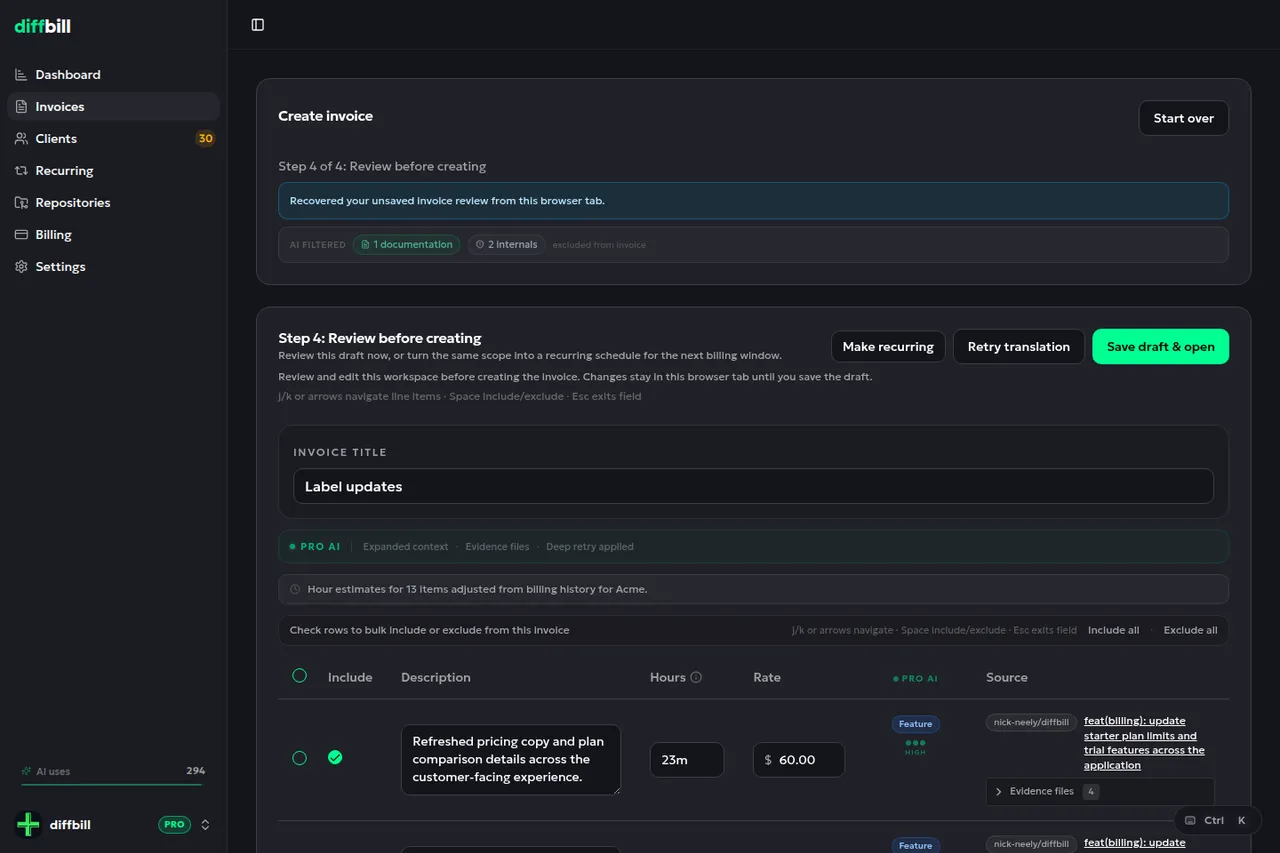1280x853 pixels.
Task: Check the bulk-select circle for pricing copy row
Action: pyautogui.click(x=299, y=758)
